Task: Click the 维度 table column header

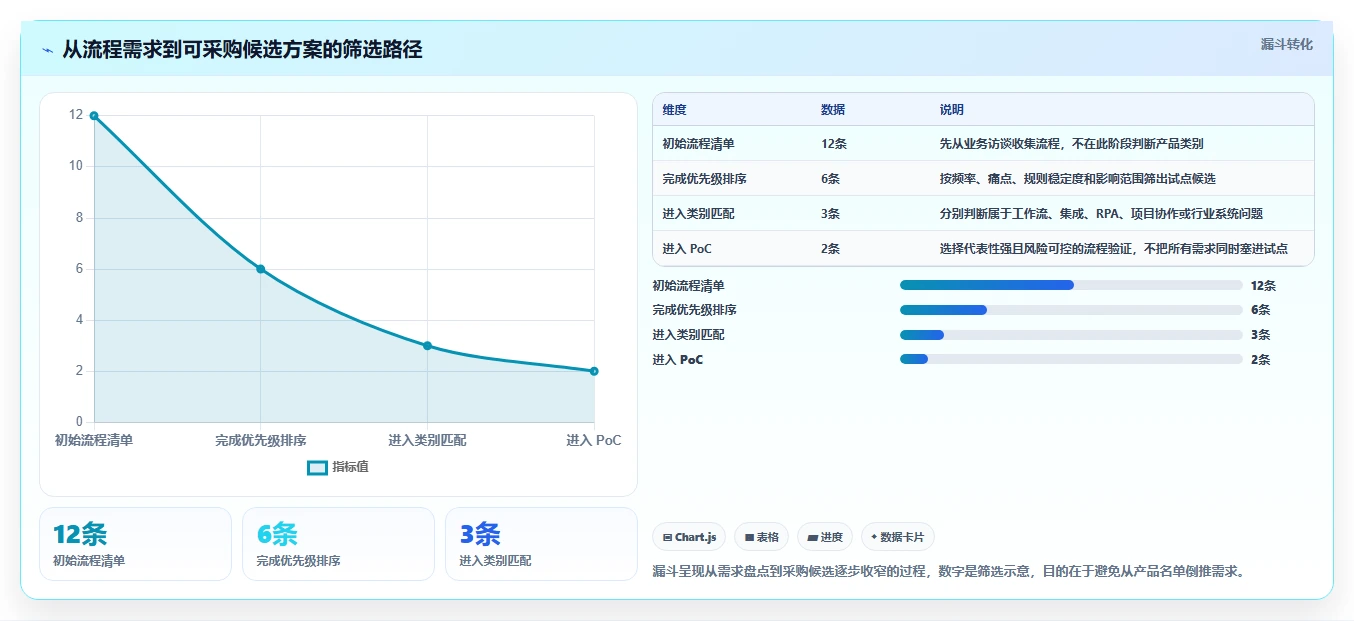Action: coord(675,110)
